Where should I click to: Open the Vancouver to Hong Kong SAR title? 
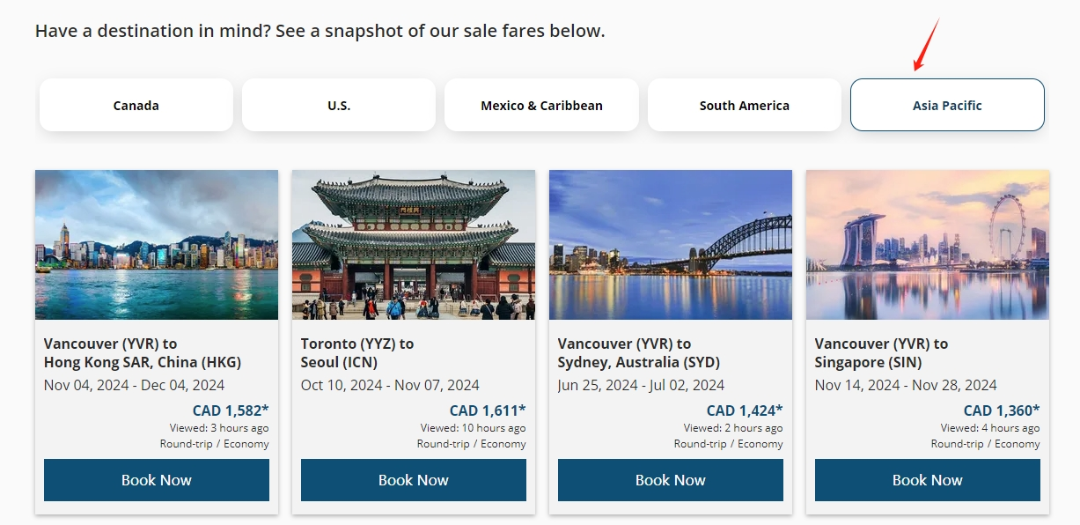(x=142, y=353)
